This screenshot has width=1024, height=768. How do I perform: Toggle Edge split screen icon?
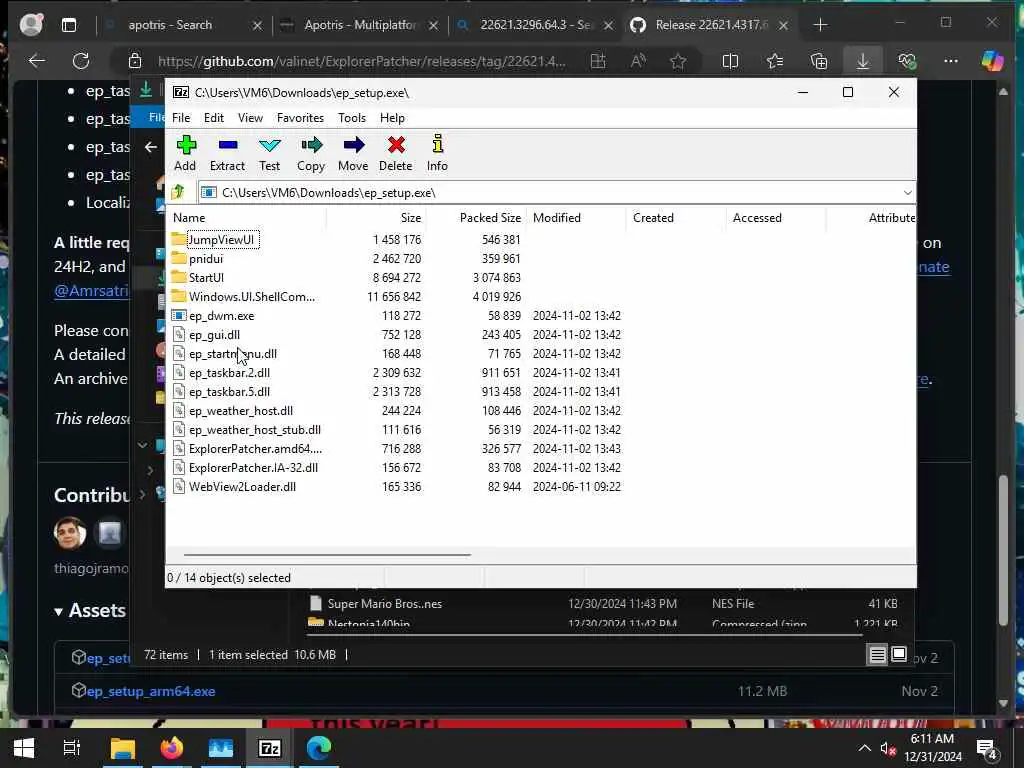730,61
